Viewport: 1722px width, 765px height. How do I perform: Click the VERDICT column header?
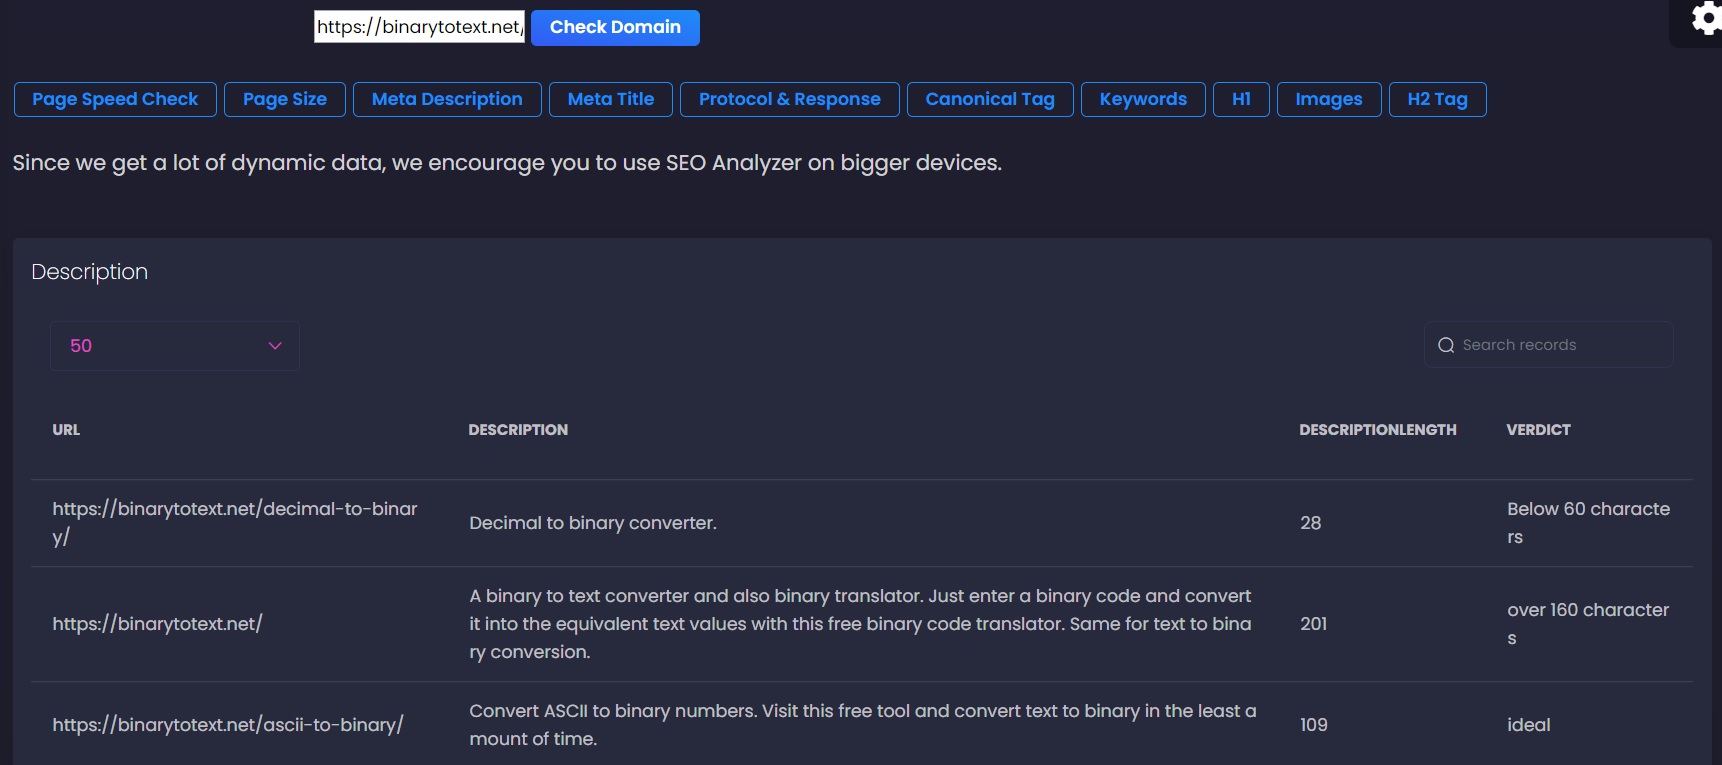click(1538, 430)
